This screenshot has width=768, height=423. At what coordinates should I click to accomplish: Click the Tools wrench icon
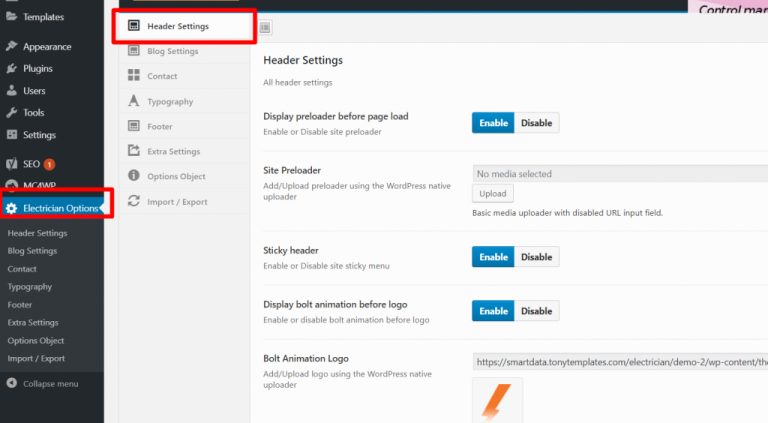coord(11,113)
